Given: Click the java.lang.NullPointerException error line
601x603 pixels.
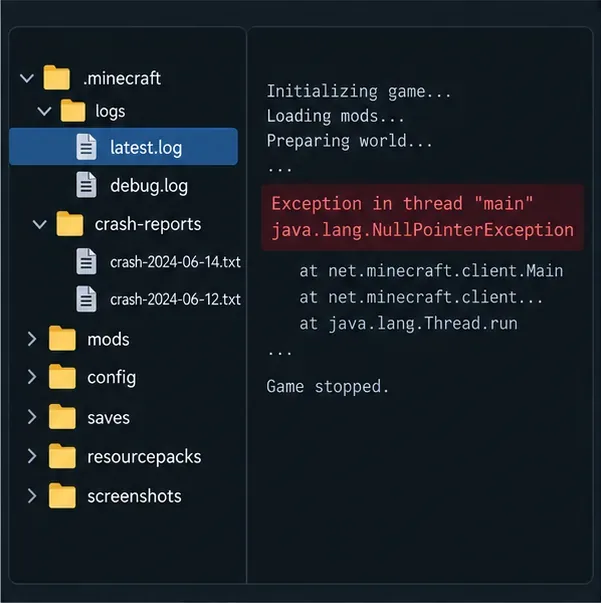Looking at the screenshot, I should coord(423,230).
